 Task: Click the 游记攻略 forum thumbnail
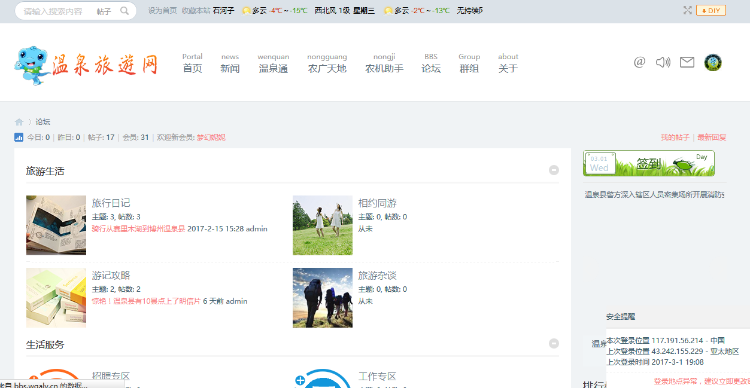pos(56,298)
